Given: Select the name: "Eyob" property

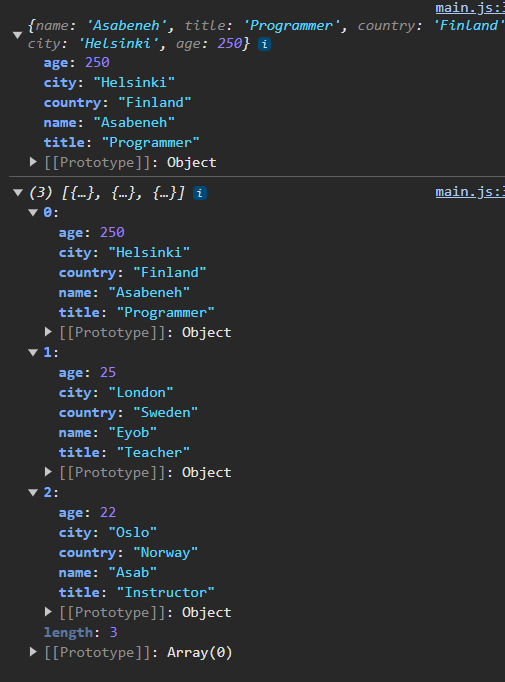Looking at the screenshot, I should [108, 432].
